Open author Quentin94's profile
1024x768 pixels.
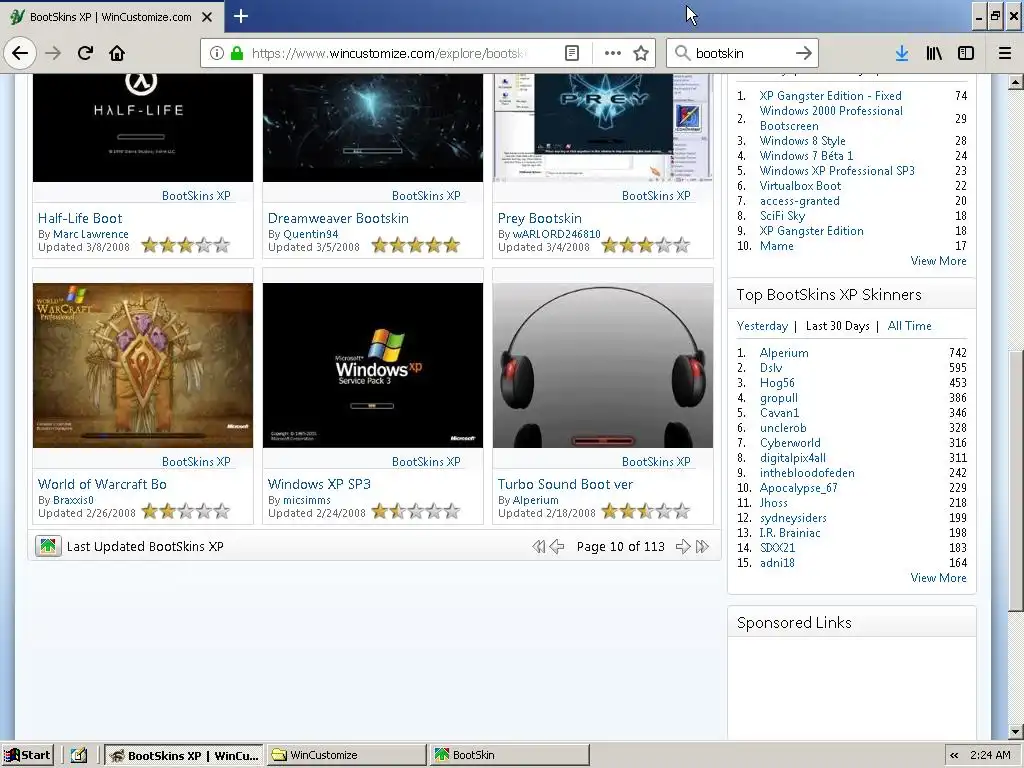(x=311, y=234)
